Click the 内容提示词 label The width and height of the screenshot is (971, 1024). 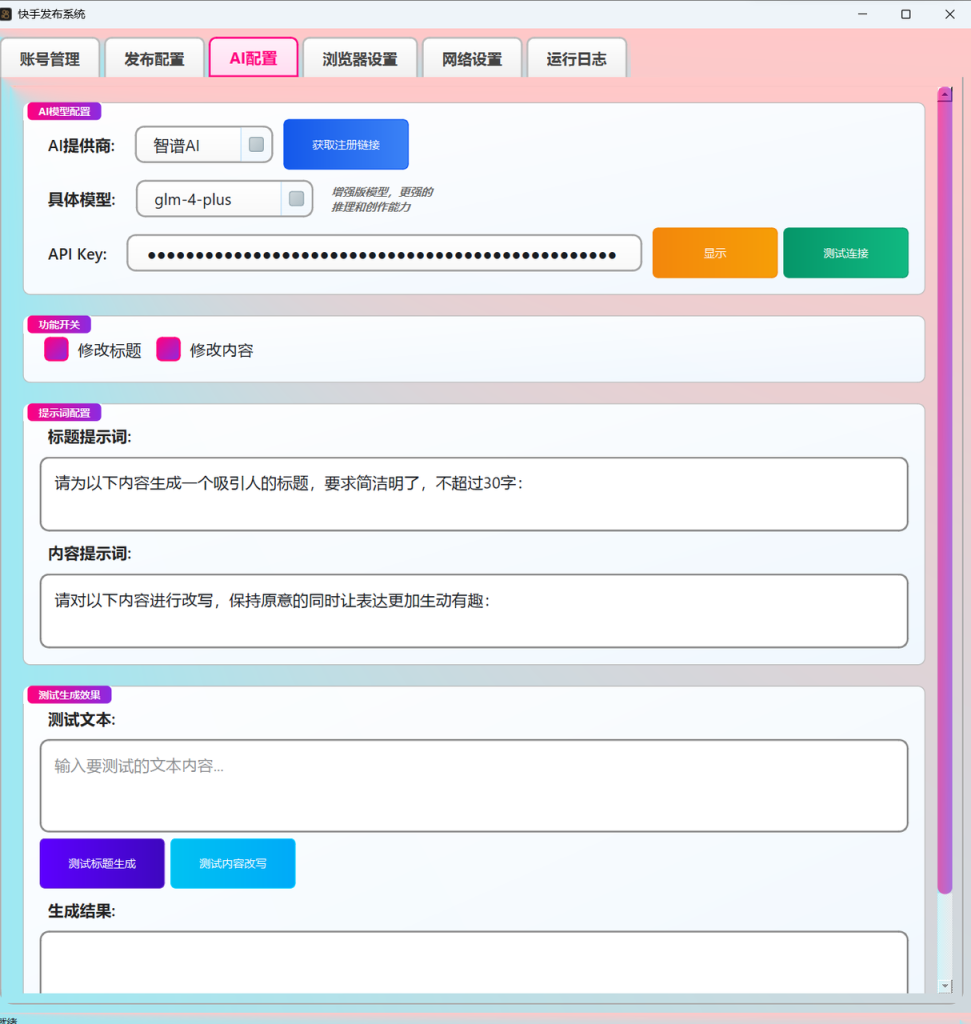(89, 554)
